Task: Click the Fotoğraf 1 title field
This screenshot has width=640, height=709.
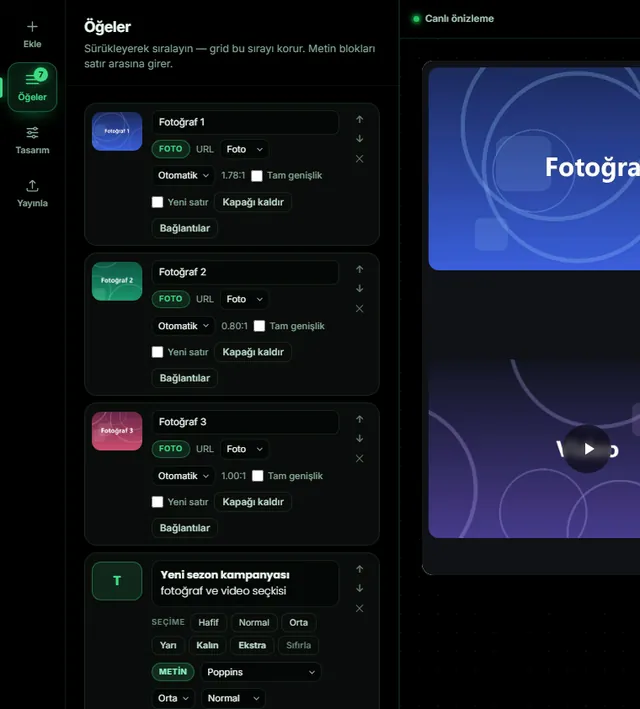Action: point(245,122)
